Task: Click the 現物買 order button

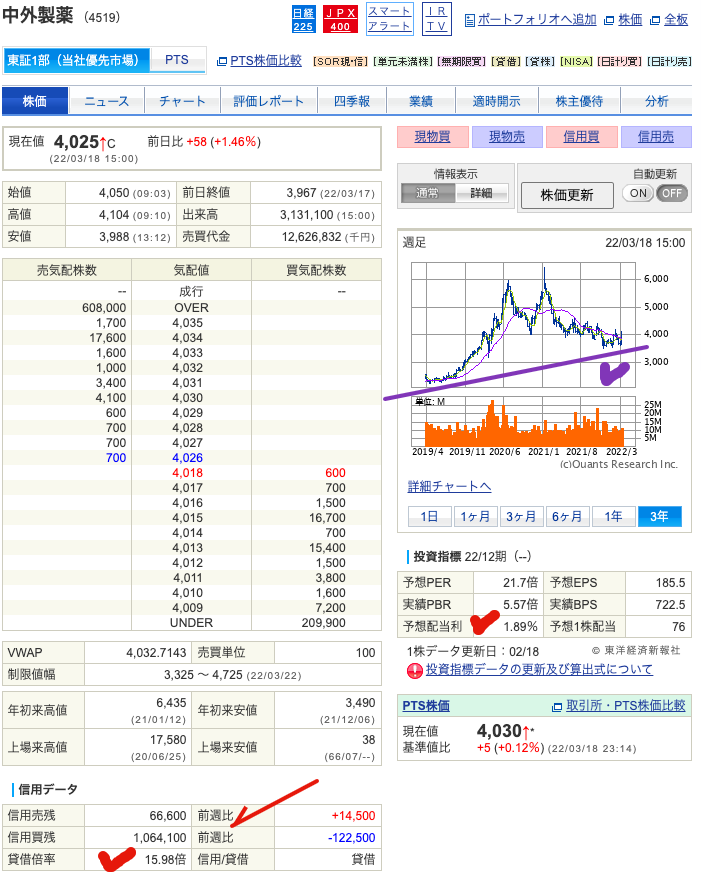Action: point(433,137)
